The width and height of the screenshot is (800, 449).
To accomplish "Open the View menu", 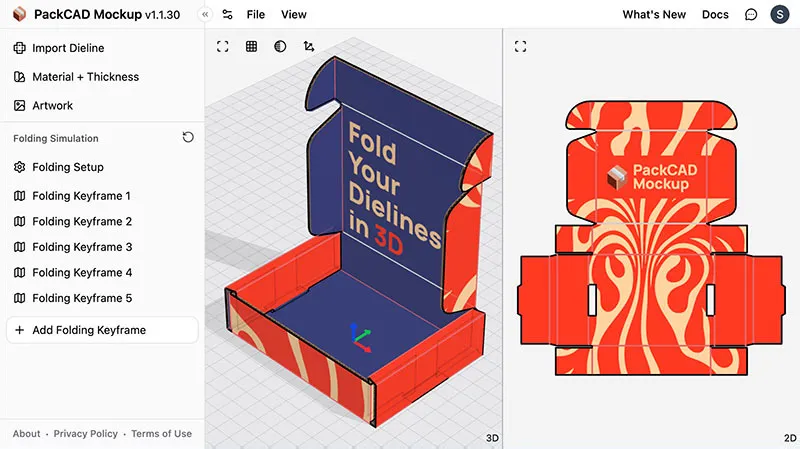I will (294, 15).
